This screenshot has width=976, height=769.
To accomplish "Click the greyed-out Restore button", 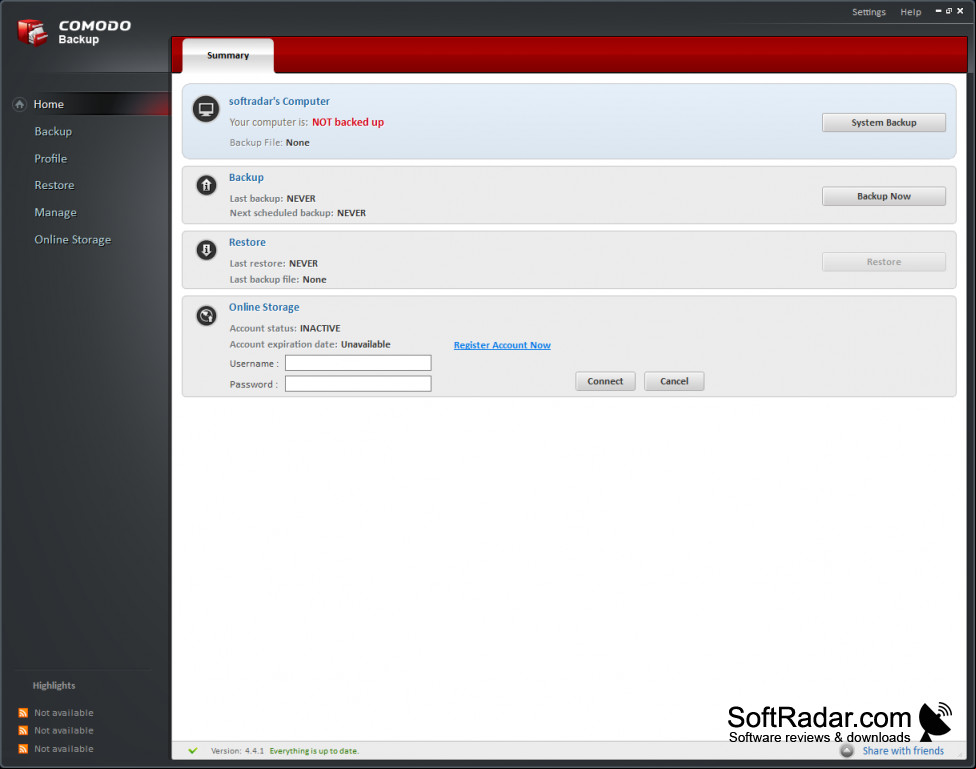I will point(884,262).
